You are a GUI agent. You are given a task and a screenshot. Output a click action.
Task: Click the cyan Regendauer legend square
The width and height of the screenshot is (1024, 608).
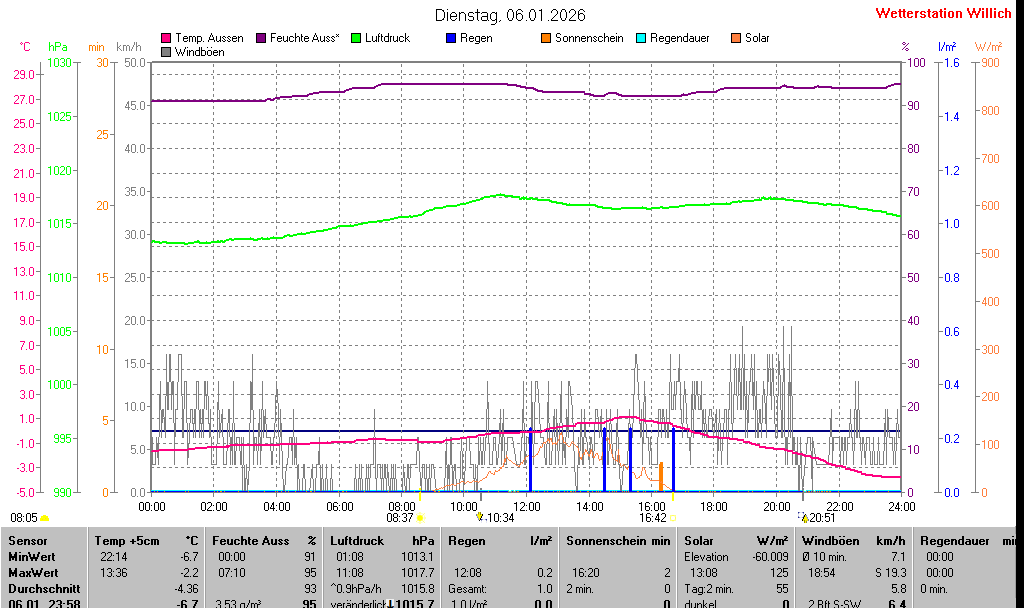(x=641, y=38)
